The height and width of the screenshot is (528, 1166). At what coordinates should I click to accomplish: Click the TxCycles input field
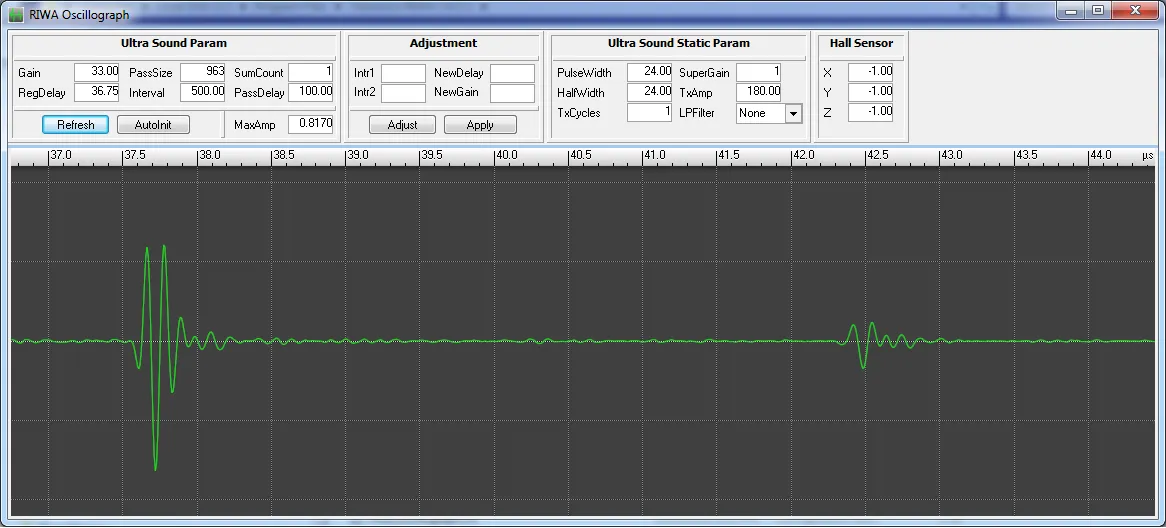point(649,112)
